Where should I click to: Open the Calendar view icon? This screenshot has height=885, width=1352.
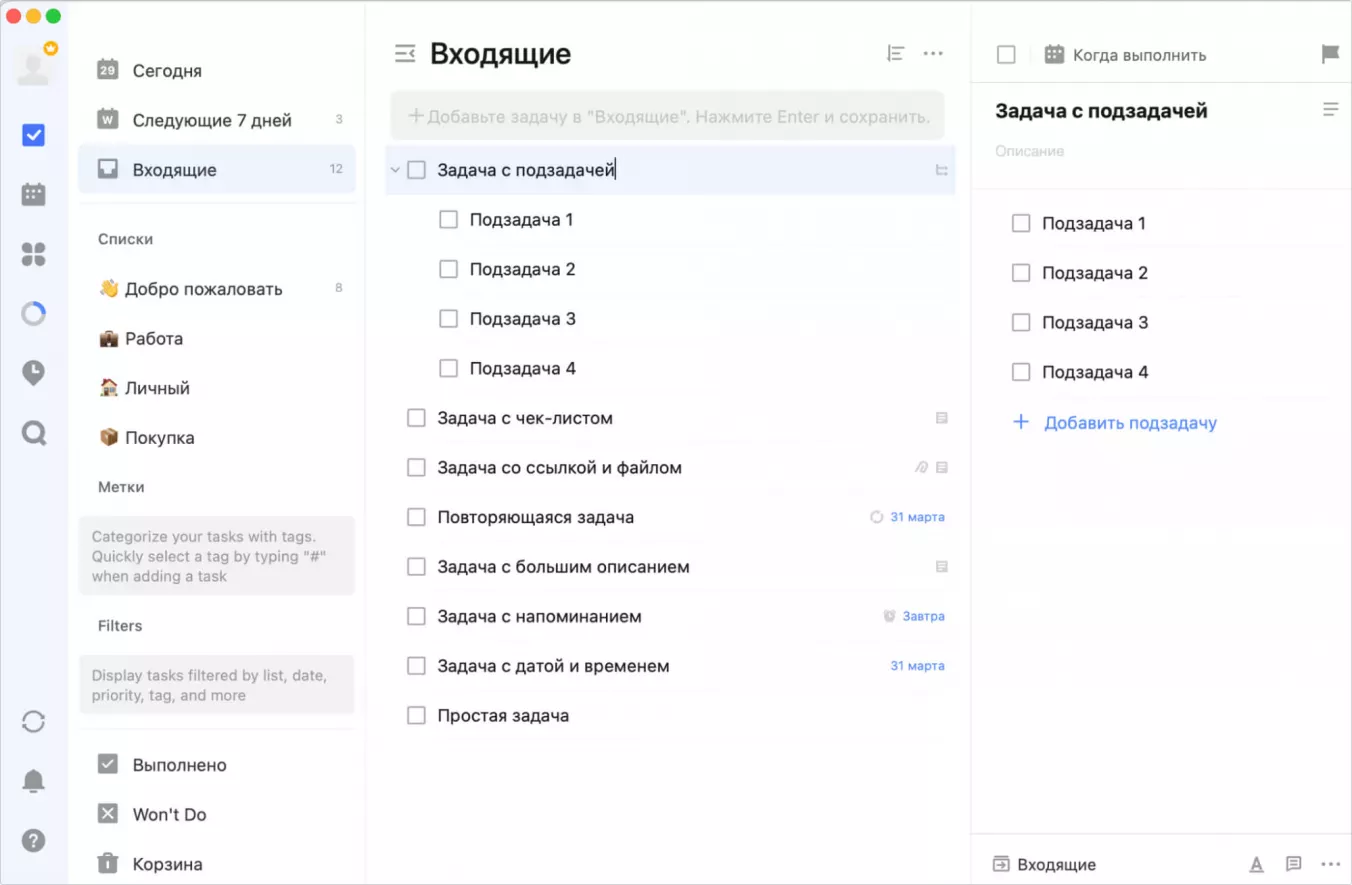coord(33,195)
